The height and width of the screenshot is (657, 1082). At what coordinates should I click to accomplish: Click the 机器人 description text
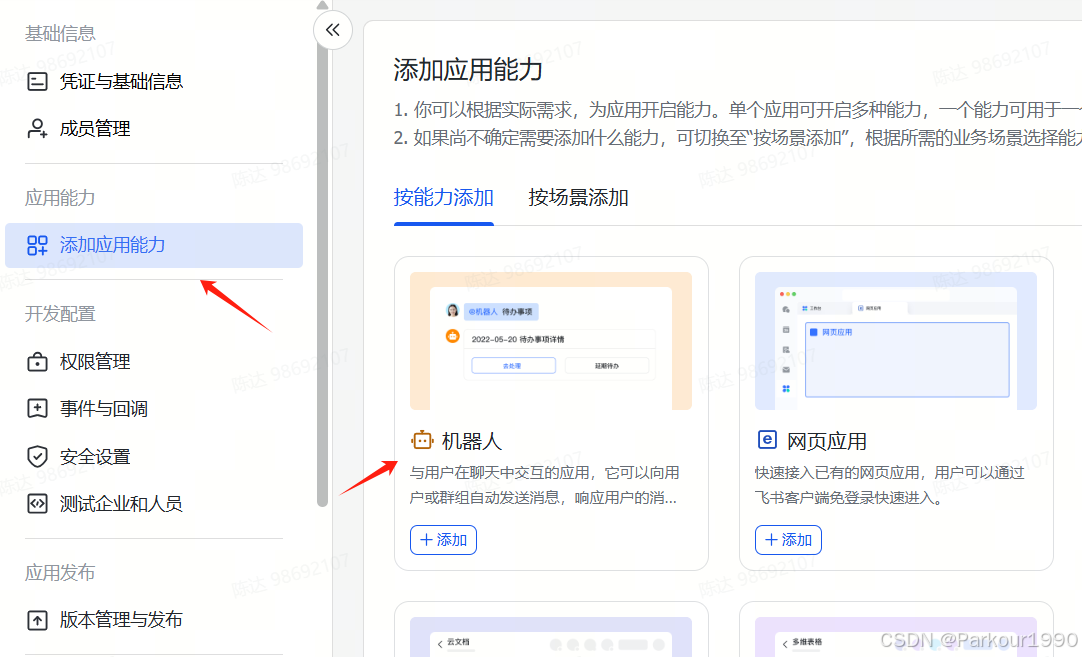tap(544, 485)
